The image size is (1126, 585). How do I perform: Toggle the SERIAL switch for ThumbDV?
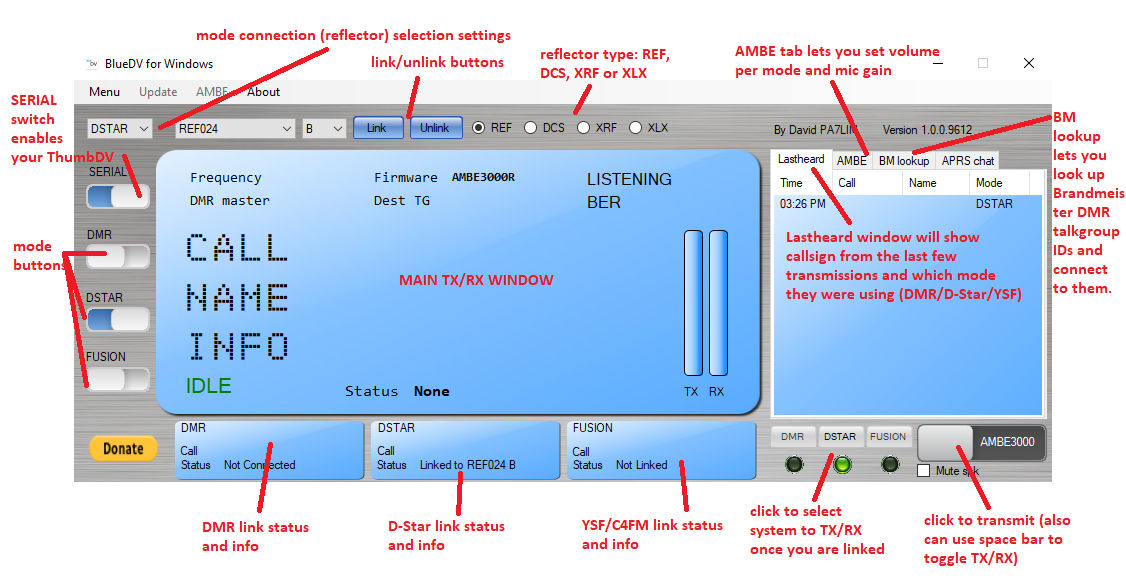[x=118, y=196]
